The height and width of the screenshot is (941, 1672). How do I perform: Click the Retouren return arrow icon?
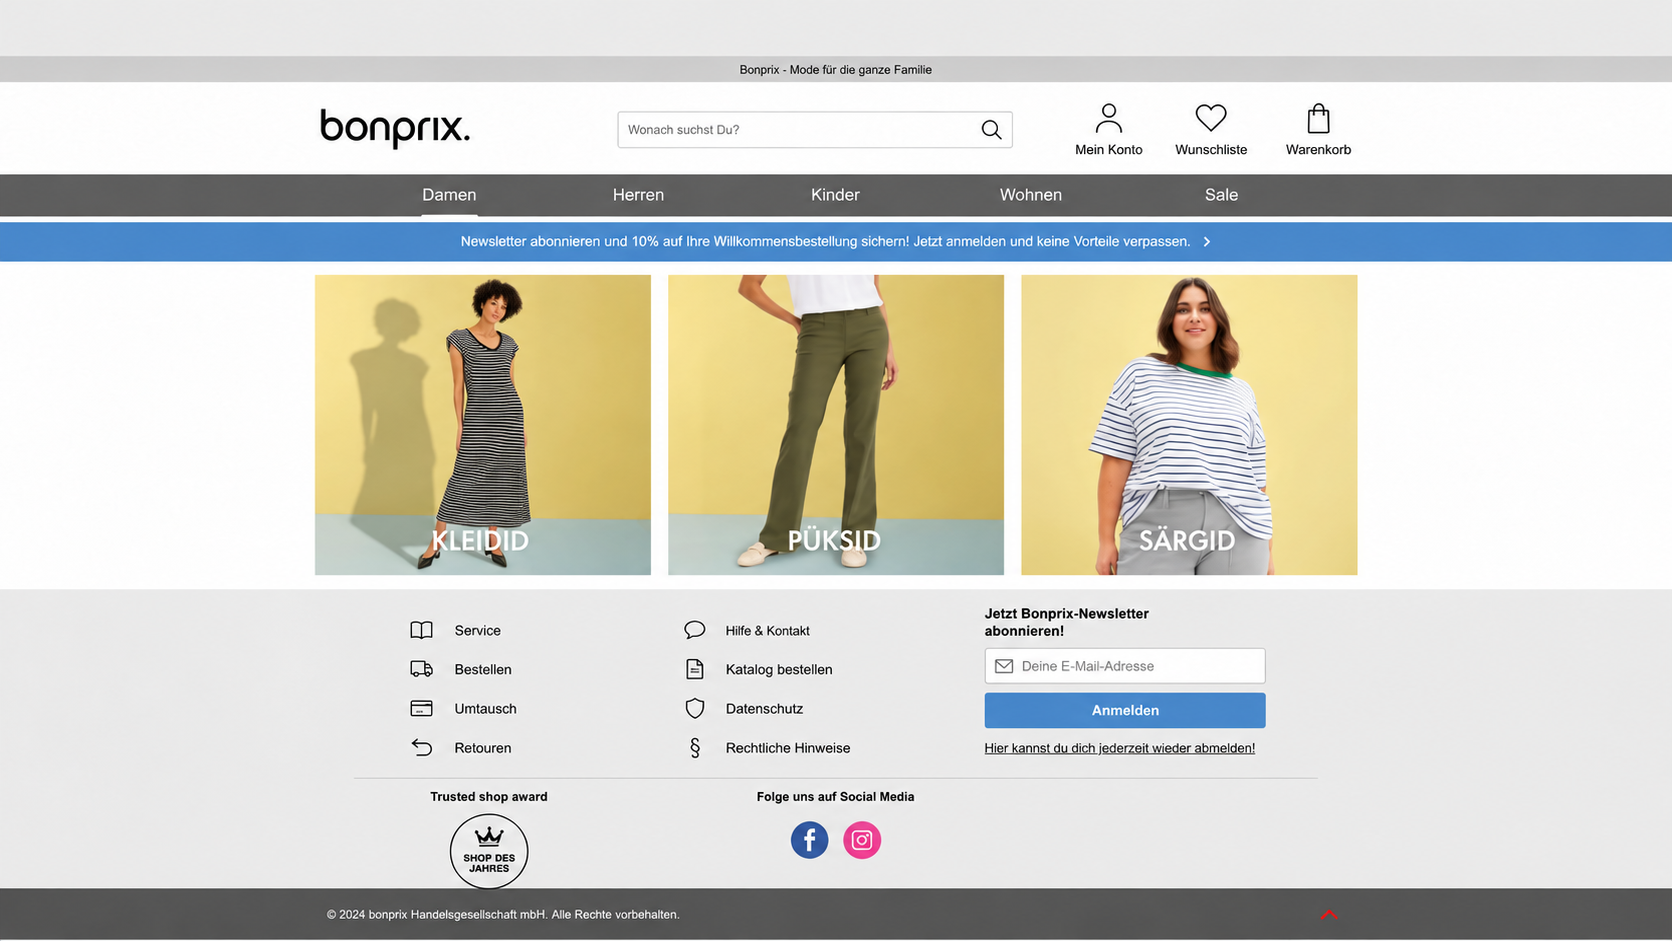421,747
